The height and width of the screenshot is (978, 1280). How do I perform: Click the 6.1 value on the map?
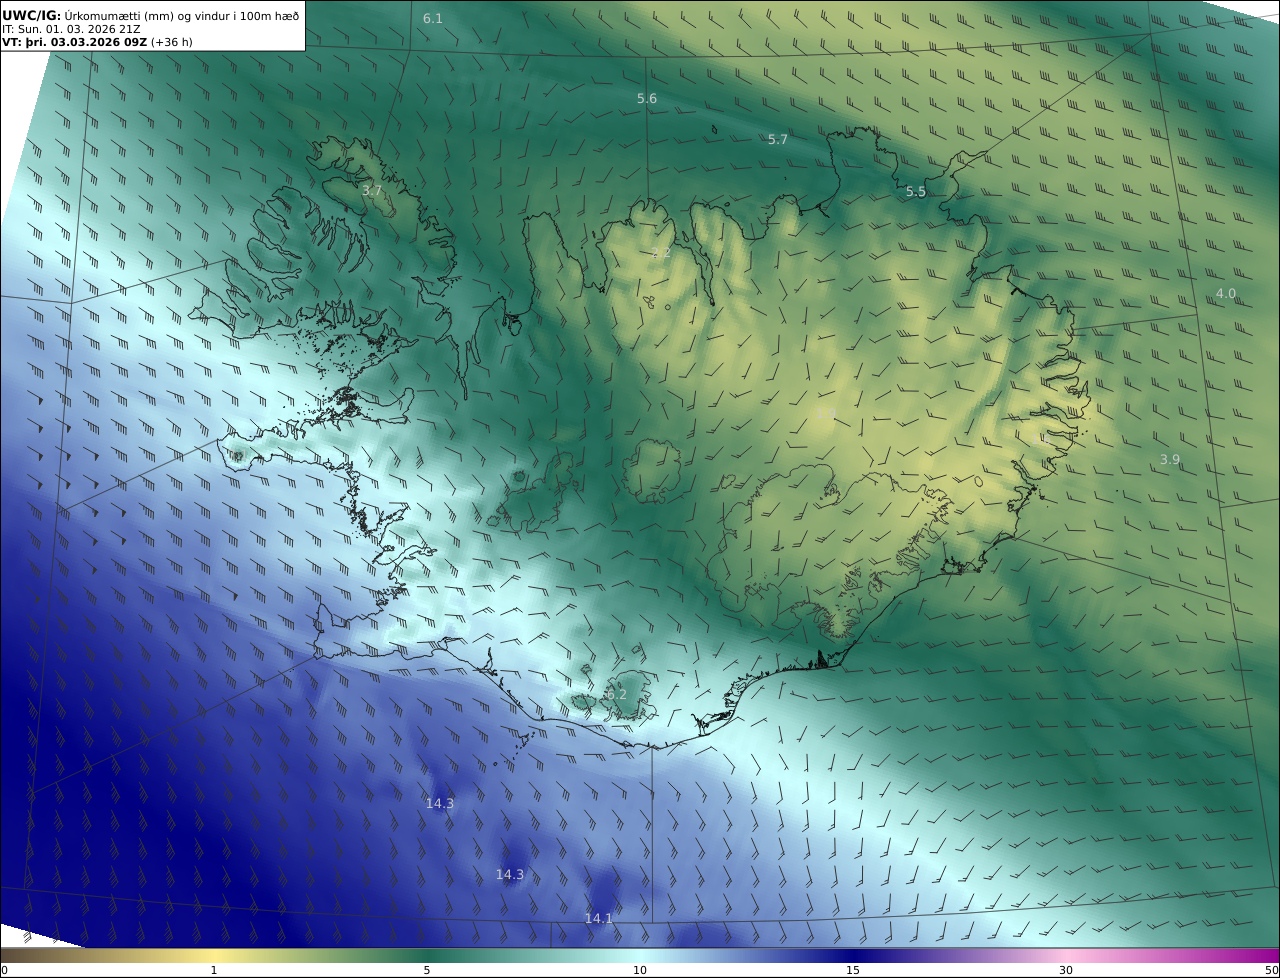click(433, 19)
